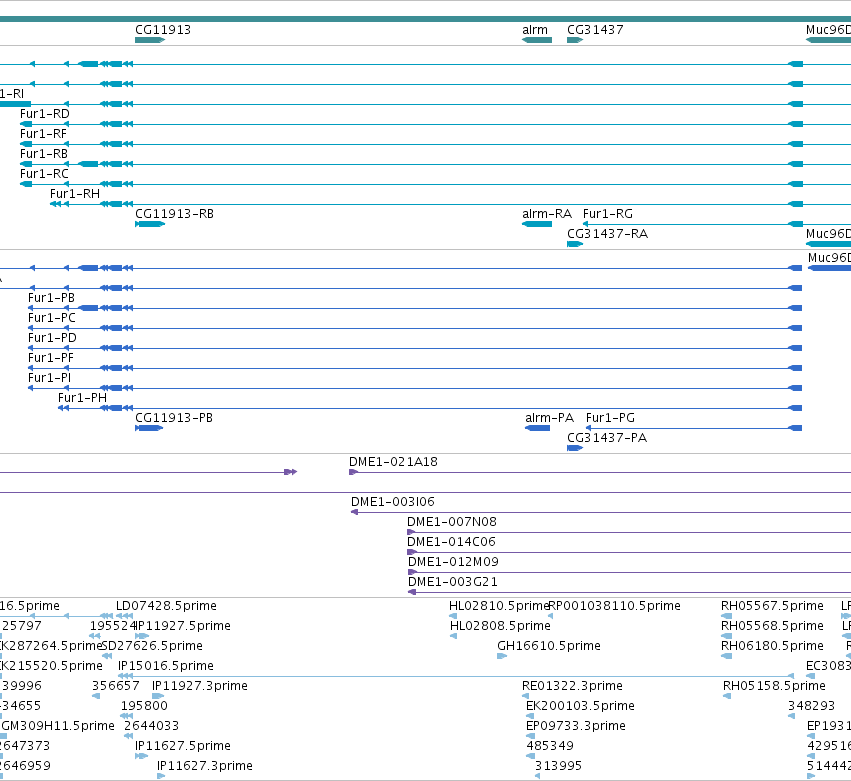Select feature 485349
Image resolution: width=851 pixels, height=781 pixels.
tap(550, 747)
